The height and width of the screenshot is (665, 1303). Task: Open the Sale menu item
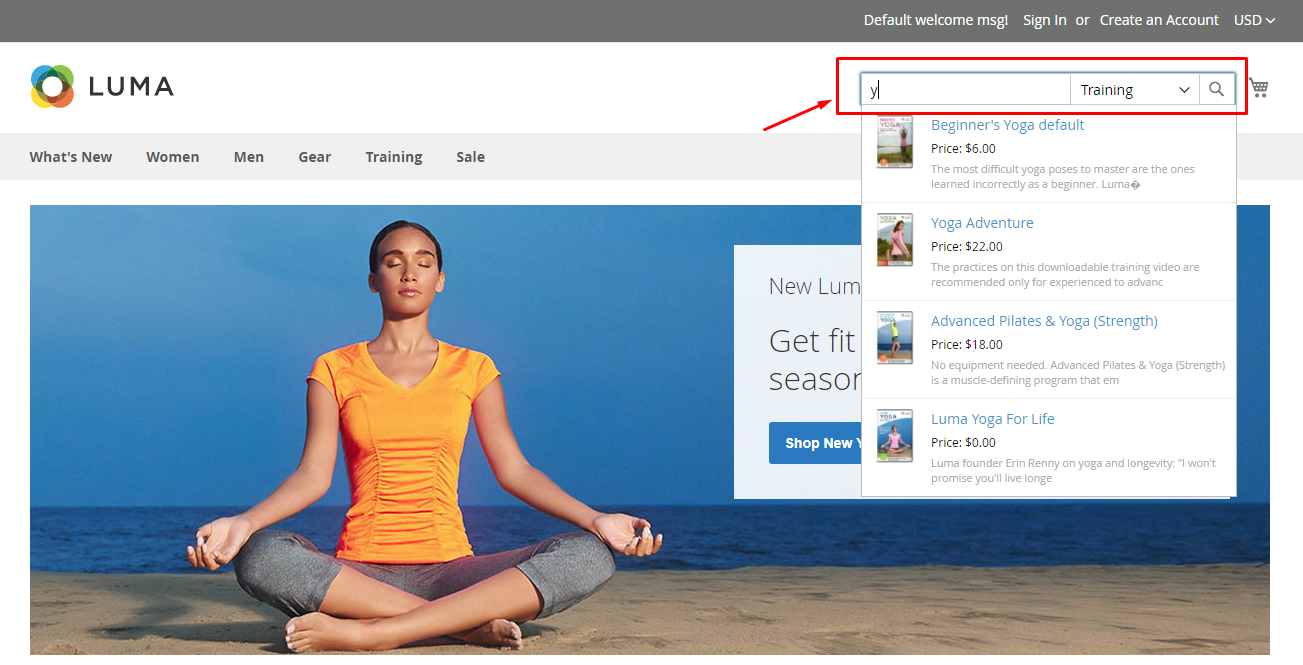[x=470, y=157]
